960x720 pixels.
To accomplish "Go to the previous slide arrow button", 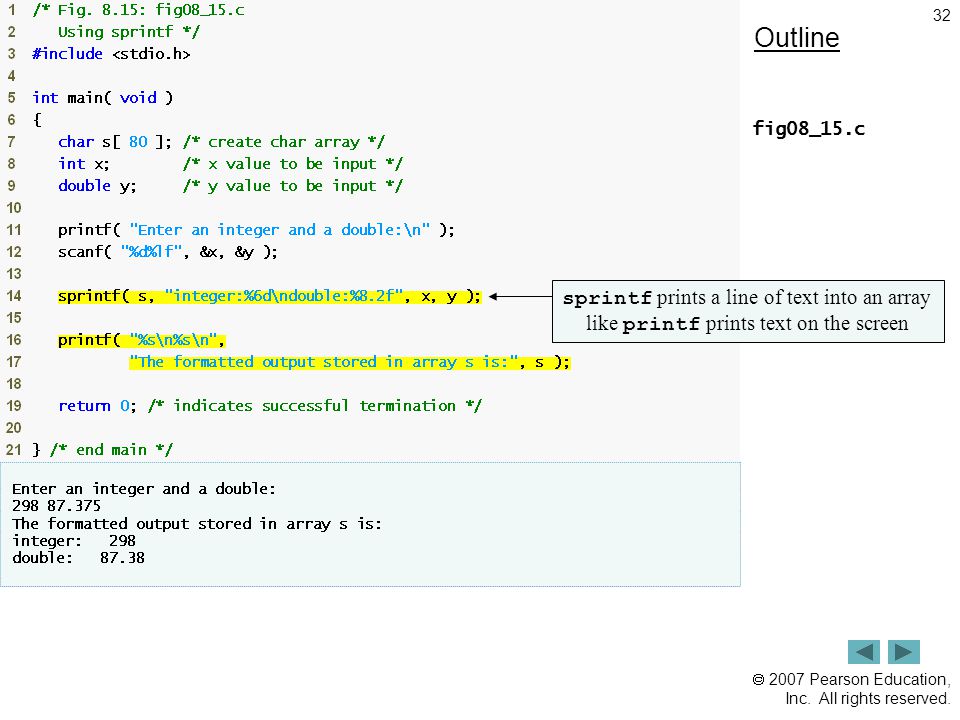I will pyautogui.click(x=863, y=651).
